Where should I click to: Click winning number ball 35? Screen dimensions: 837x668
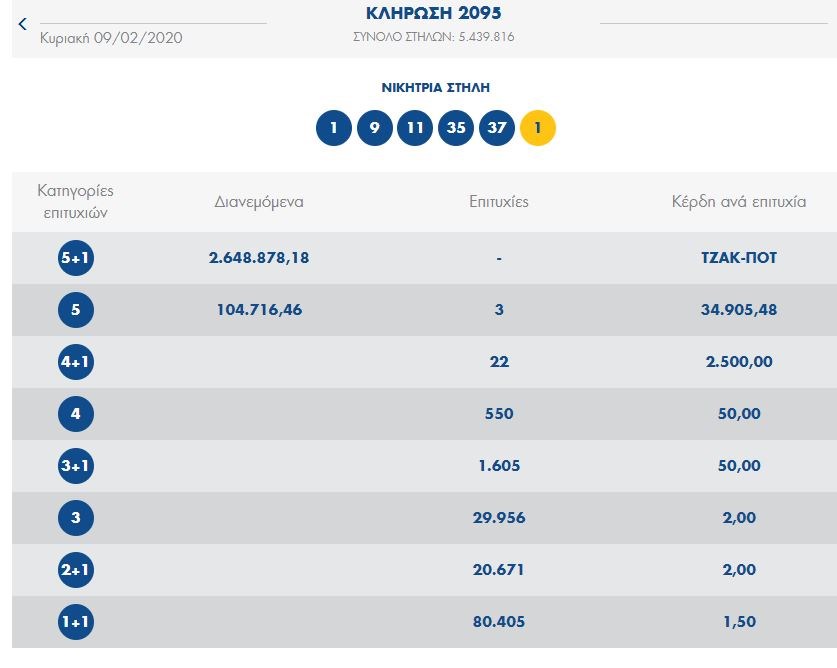456,128
